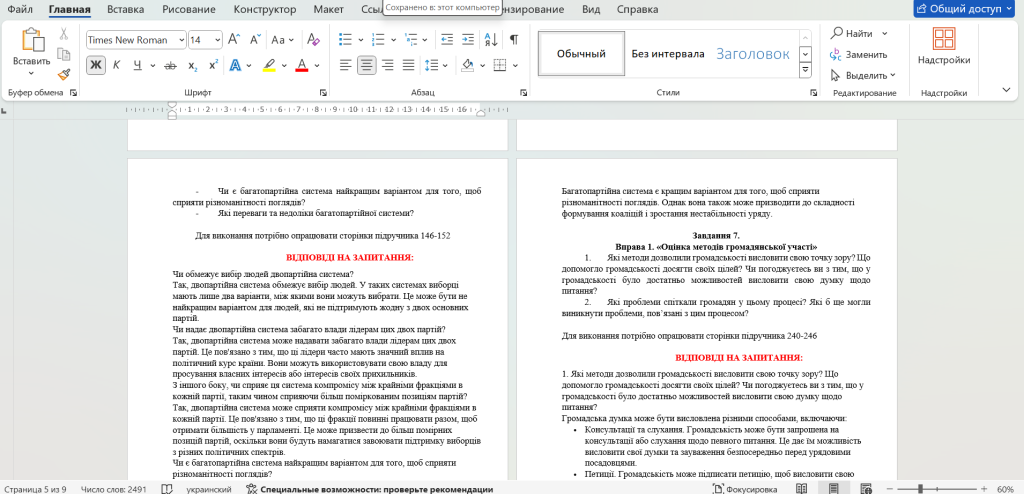Apply red font color swatch
This screenshot has width=1024, height=494.
pyautogui.click(x=300, y=66)
